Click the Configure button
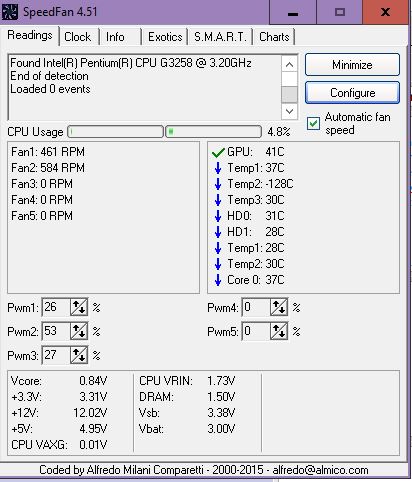 352,93
